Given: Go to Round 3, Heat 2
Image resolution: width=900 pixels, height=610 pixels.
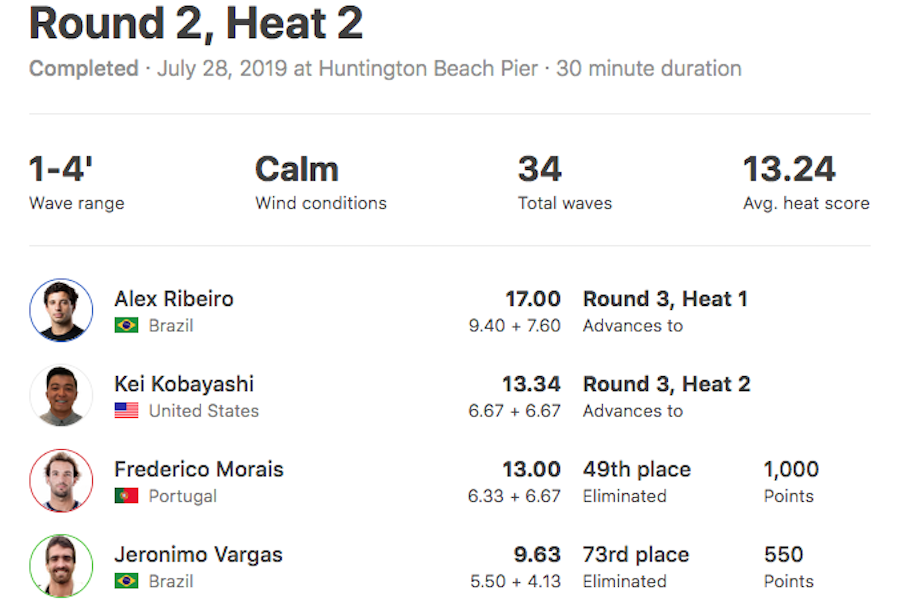Looking at the screenshot, I should (x=666, y=384).
